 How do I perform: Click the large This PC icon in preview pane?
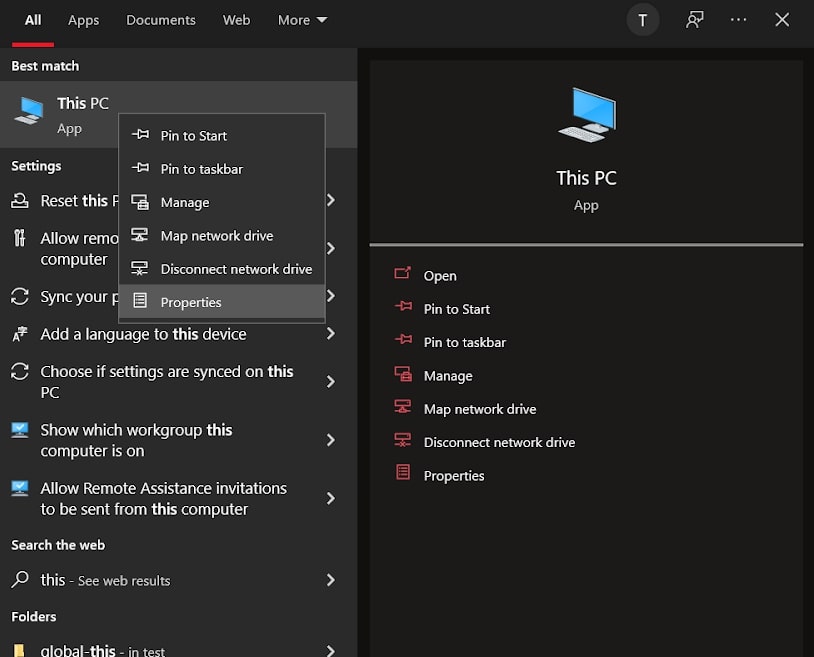click(586, 115)
